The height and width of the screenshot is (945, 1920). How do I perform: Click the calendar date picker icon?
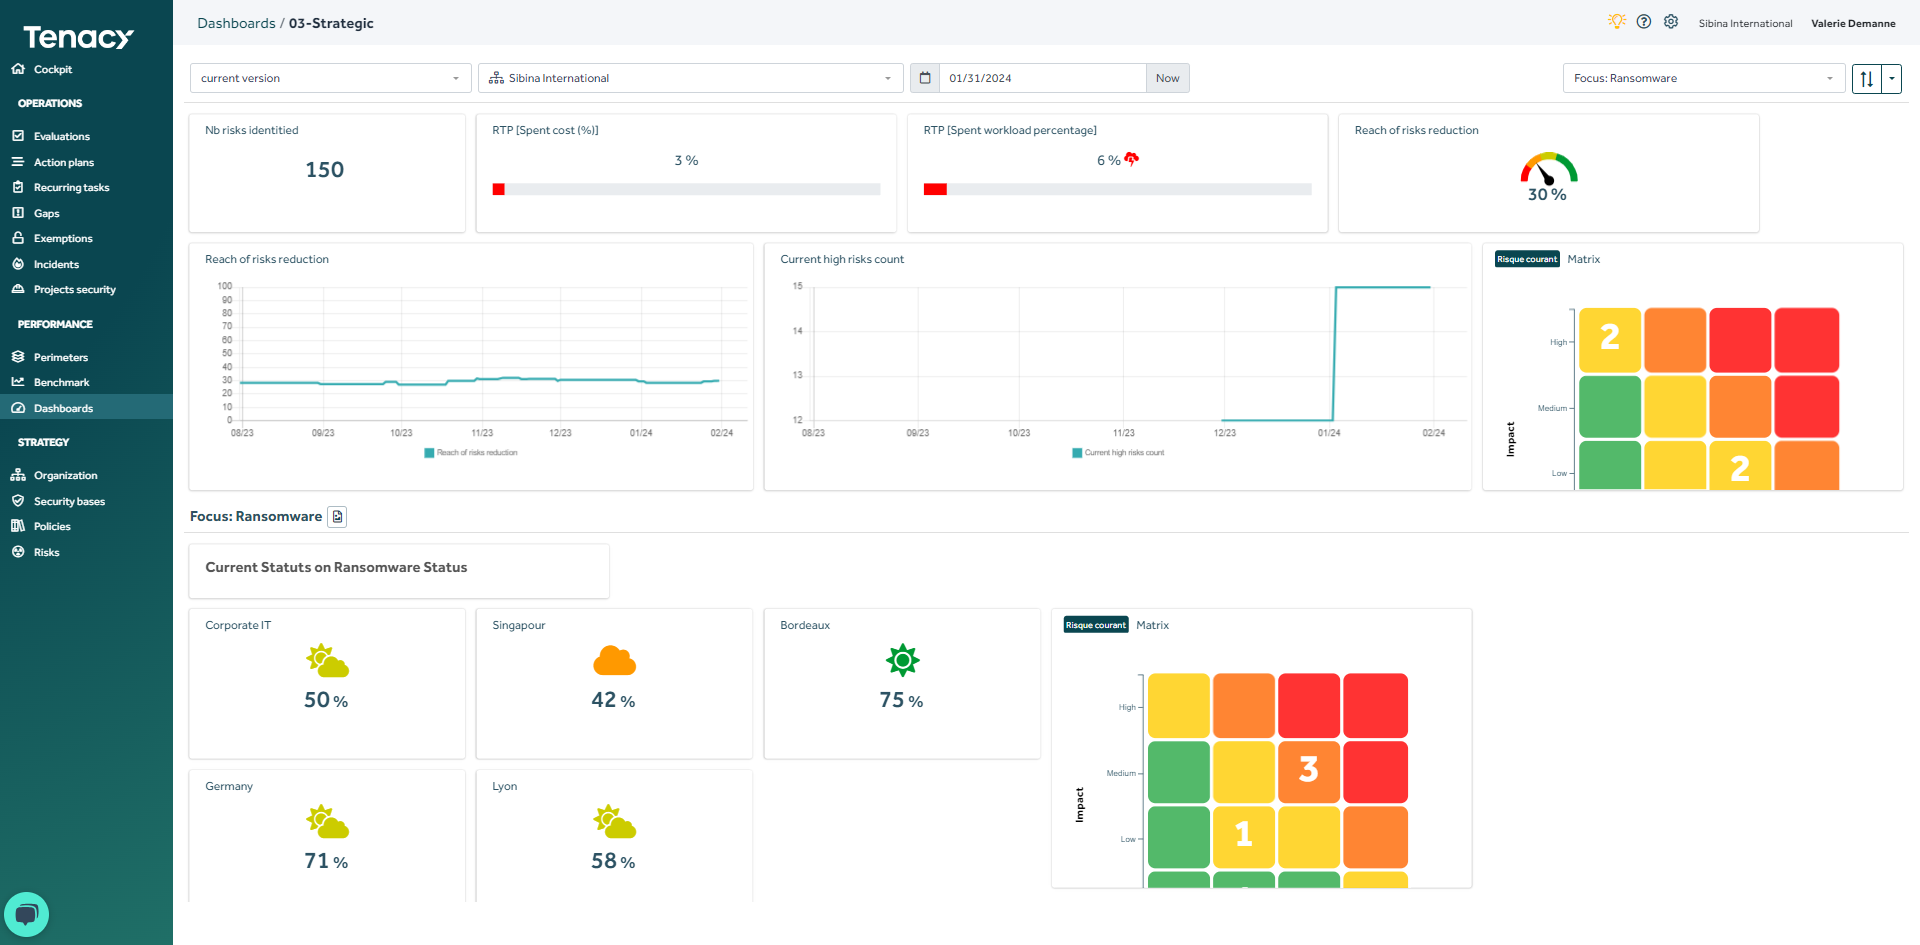pos(925,78)
